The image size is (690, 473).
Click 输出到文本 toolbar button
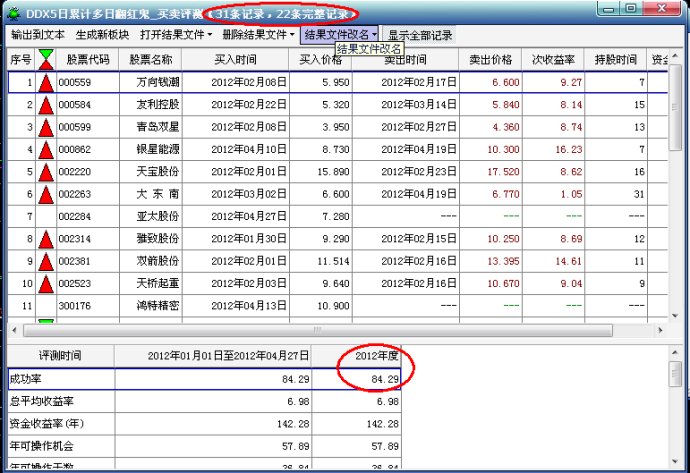click(38, 35)
